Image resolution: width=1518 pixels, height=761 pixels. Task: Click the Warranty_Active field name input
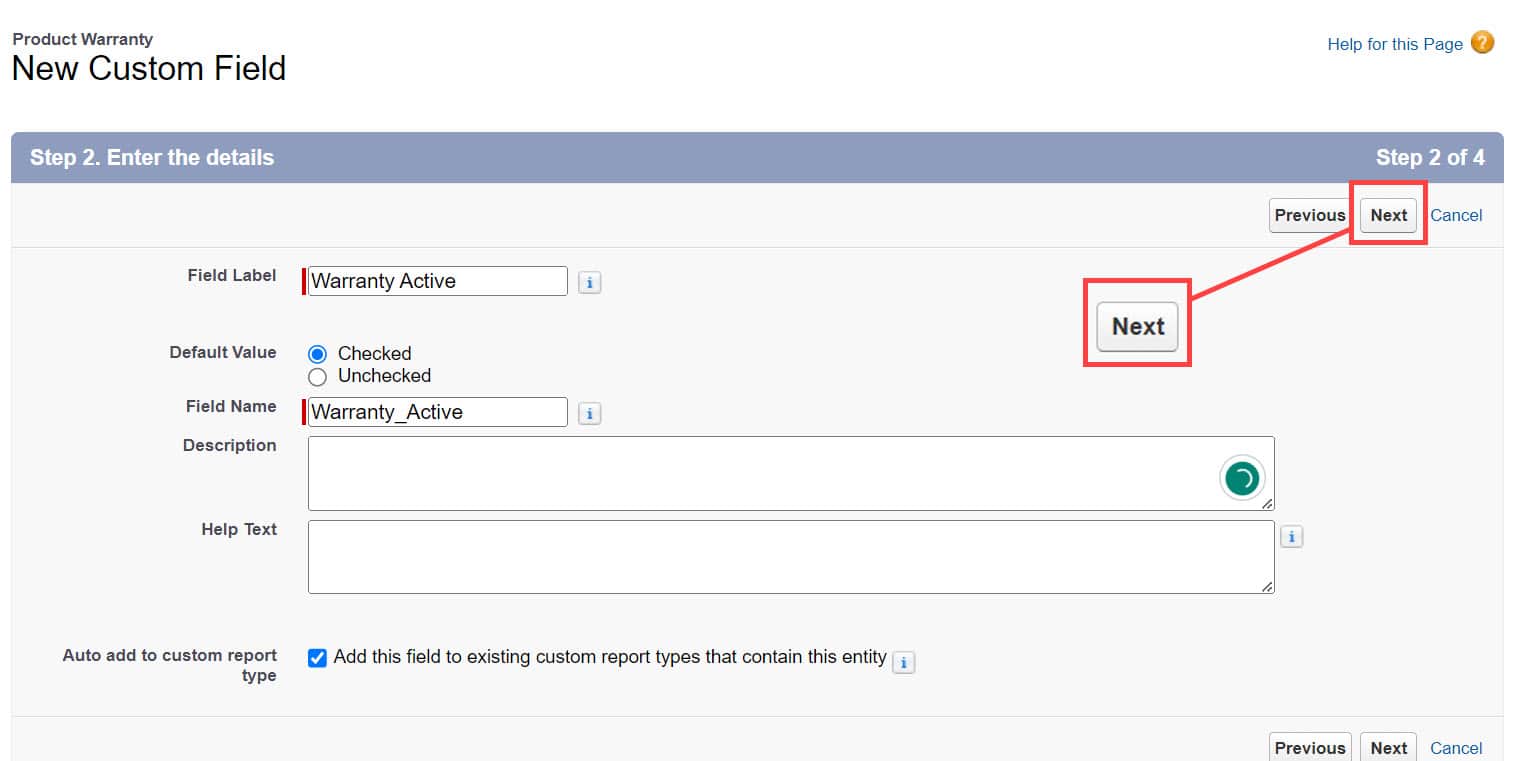point(437,412)
